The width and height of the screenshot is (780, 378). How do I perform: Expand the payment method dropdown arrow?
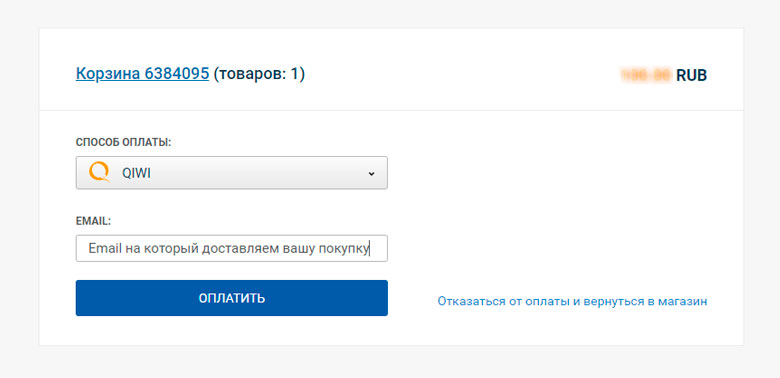371,174
